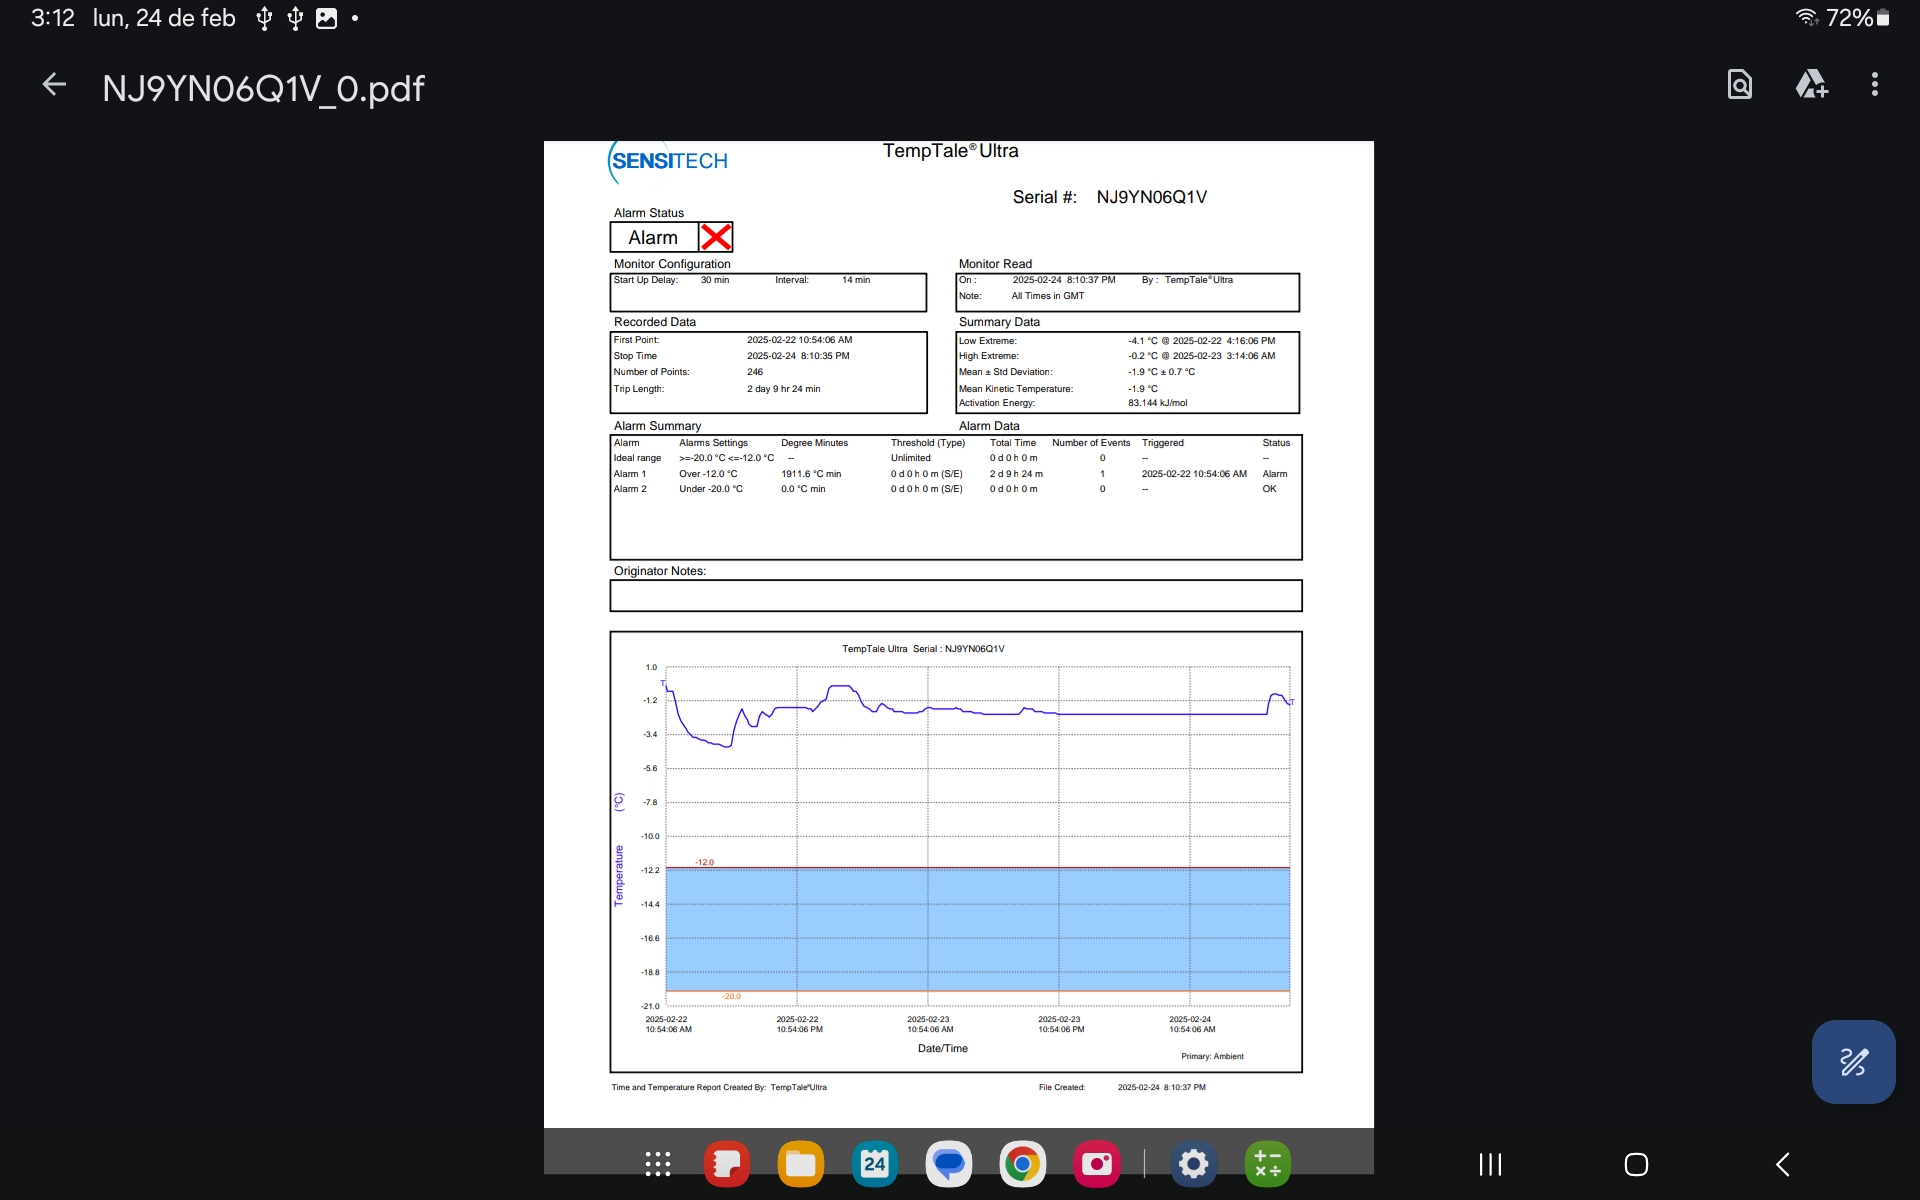Screen dimensions: 1920x1200
Task: Tap the system back navigation chevron
Action: [x=1782, y=1164]
